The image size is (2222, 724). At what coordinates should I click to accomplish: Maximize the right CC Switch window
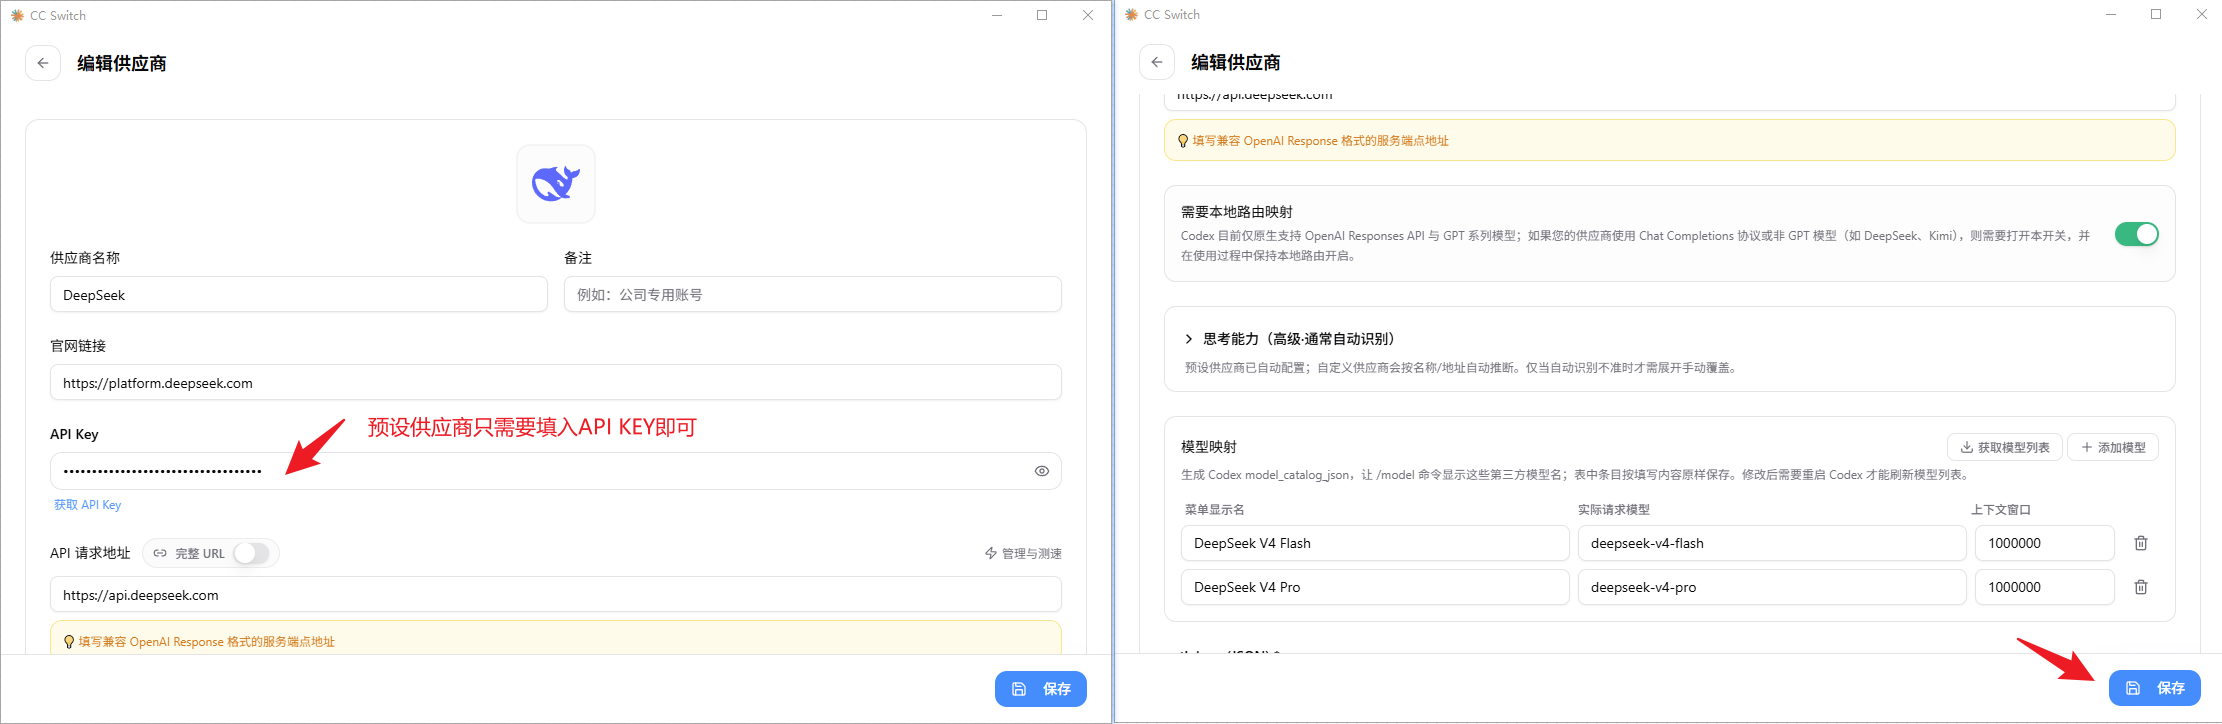[x=2156, y=14]
